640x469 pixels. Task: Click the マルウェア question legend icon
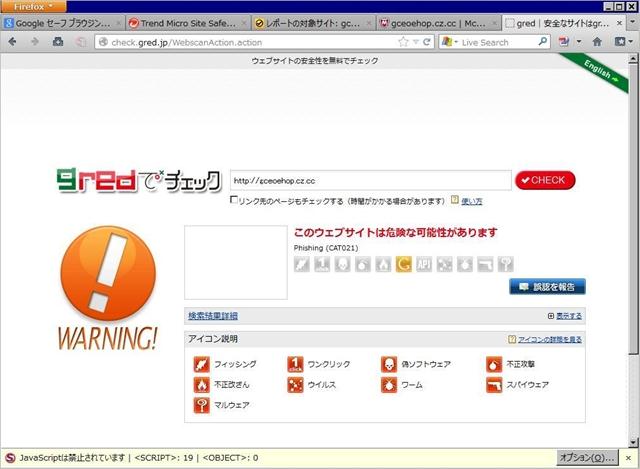pos(202,405)
